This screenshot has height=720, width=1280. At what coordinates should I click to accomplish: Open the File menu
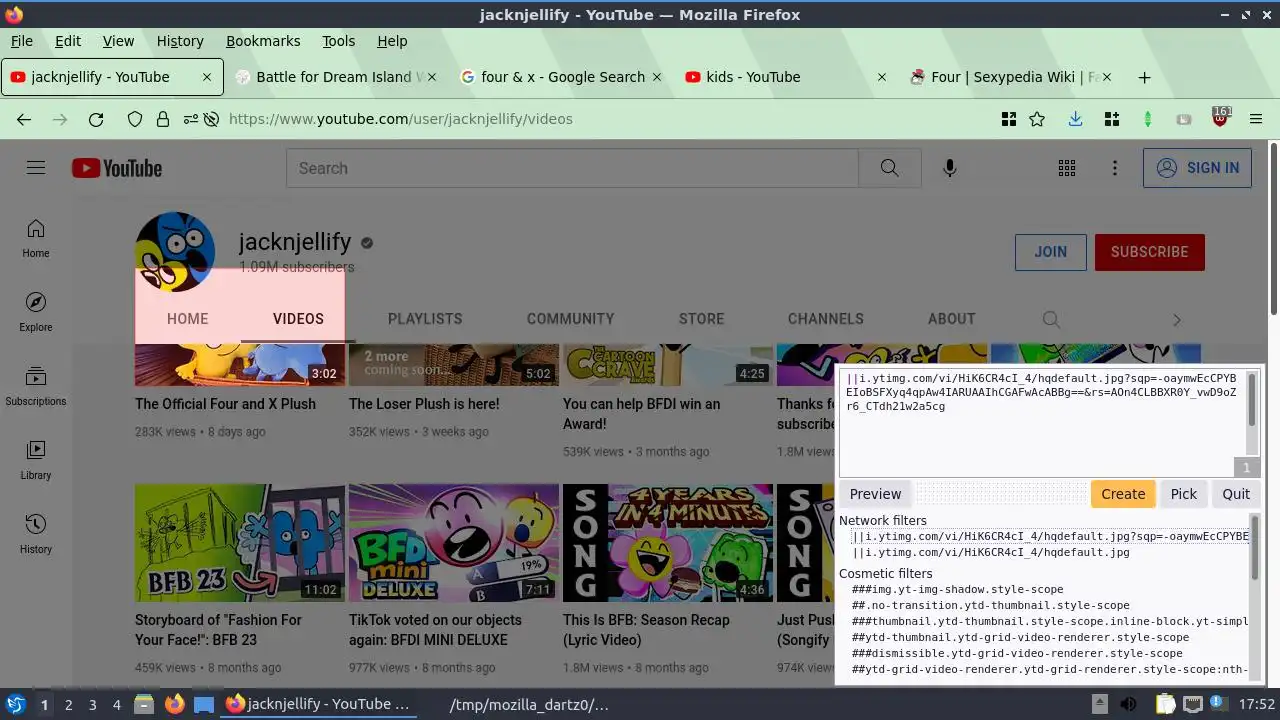click(x=22, y=41)
